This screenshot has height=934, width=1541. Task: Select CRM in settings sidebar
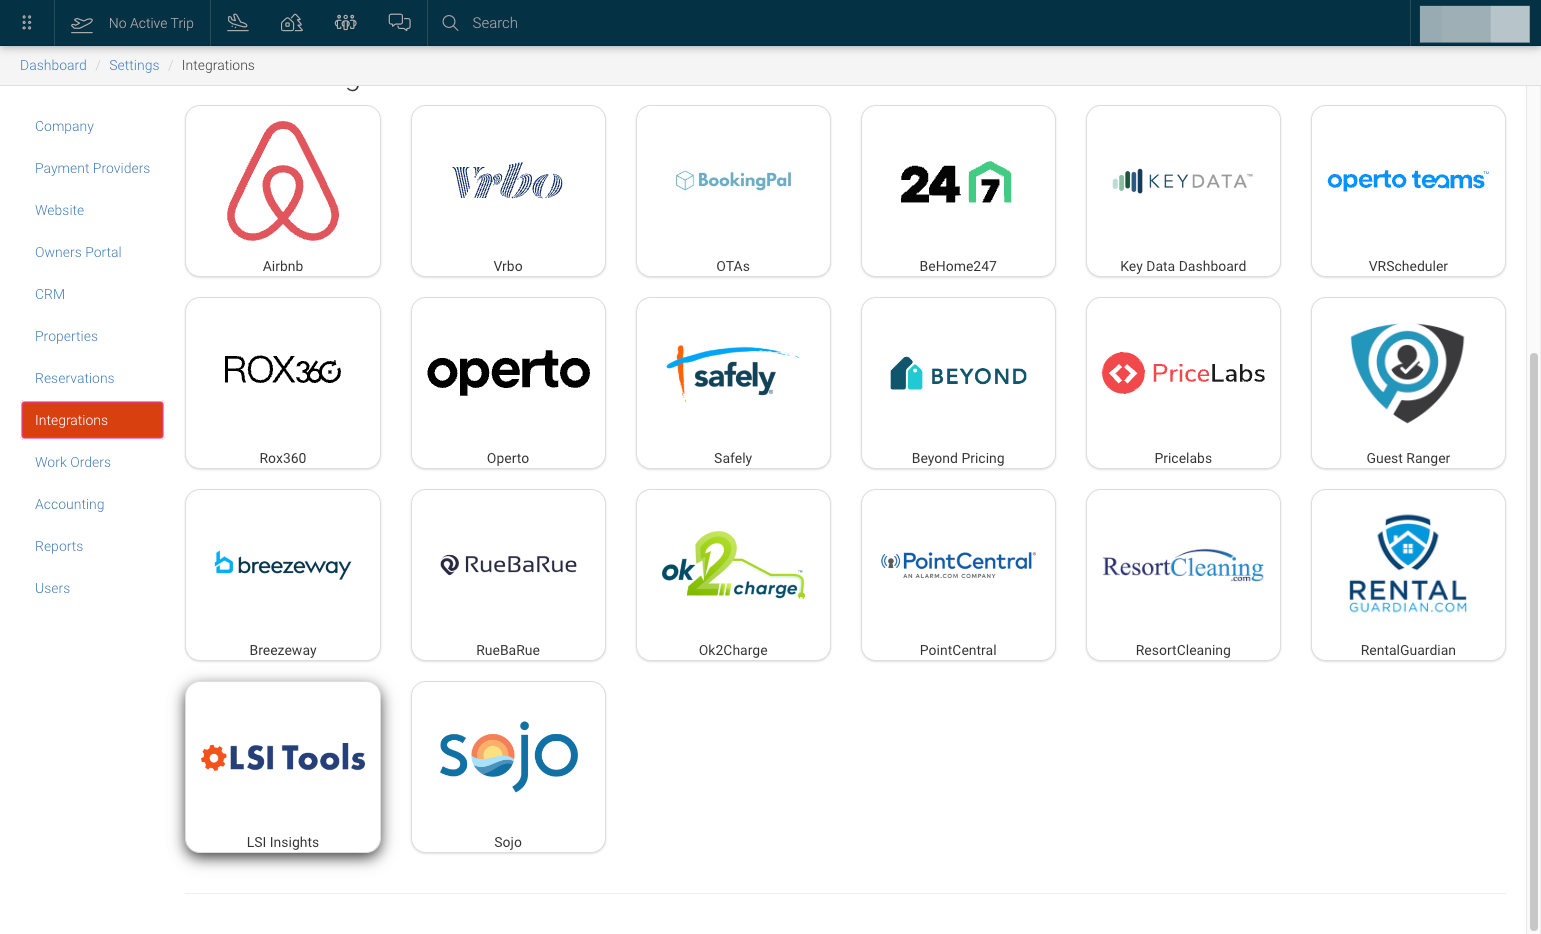(x=50, y=294)
